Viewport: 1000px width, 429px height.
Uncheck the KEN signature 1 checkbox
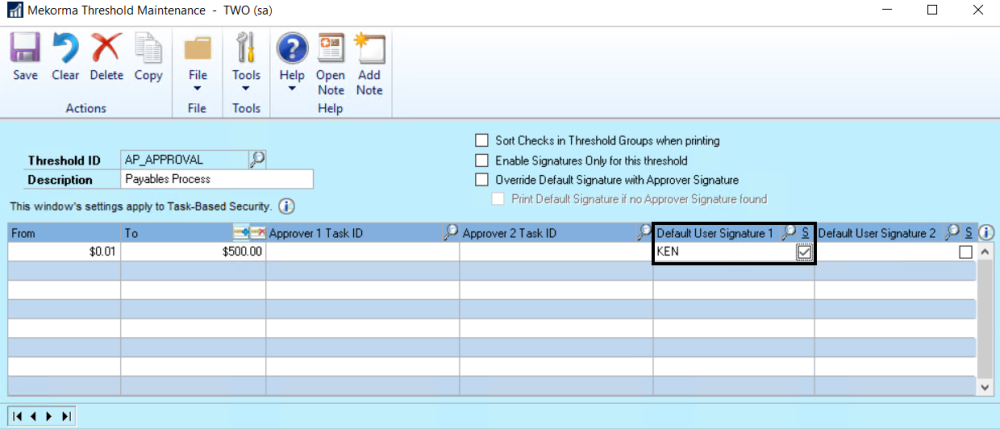pyautogui.click(x=804, y=252)
